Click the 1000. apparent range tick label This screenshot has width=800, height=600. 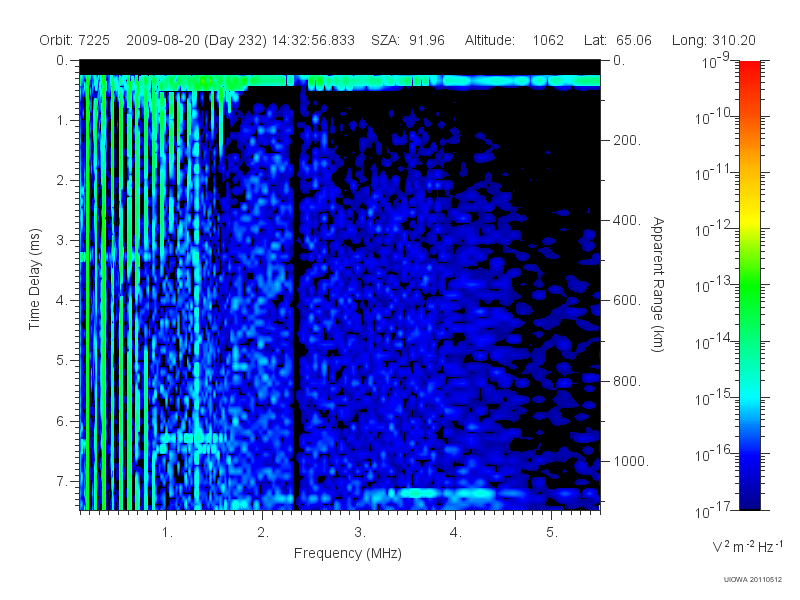click(x=631, y=461)
